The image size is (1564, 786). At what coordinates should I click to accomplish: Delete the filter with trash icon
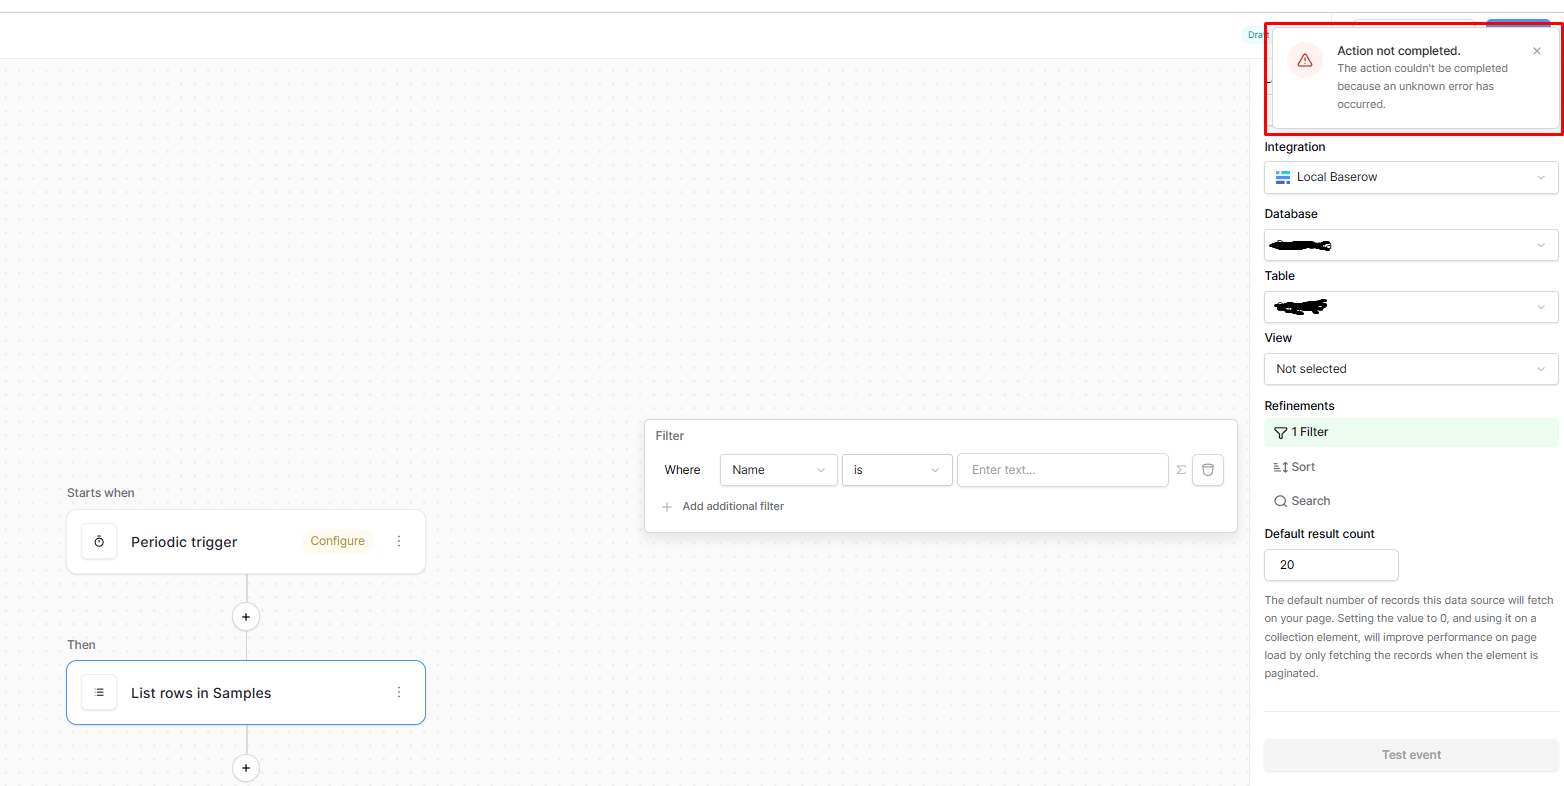(x=1208, y=470)
